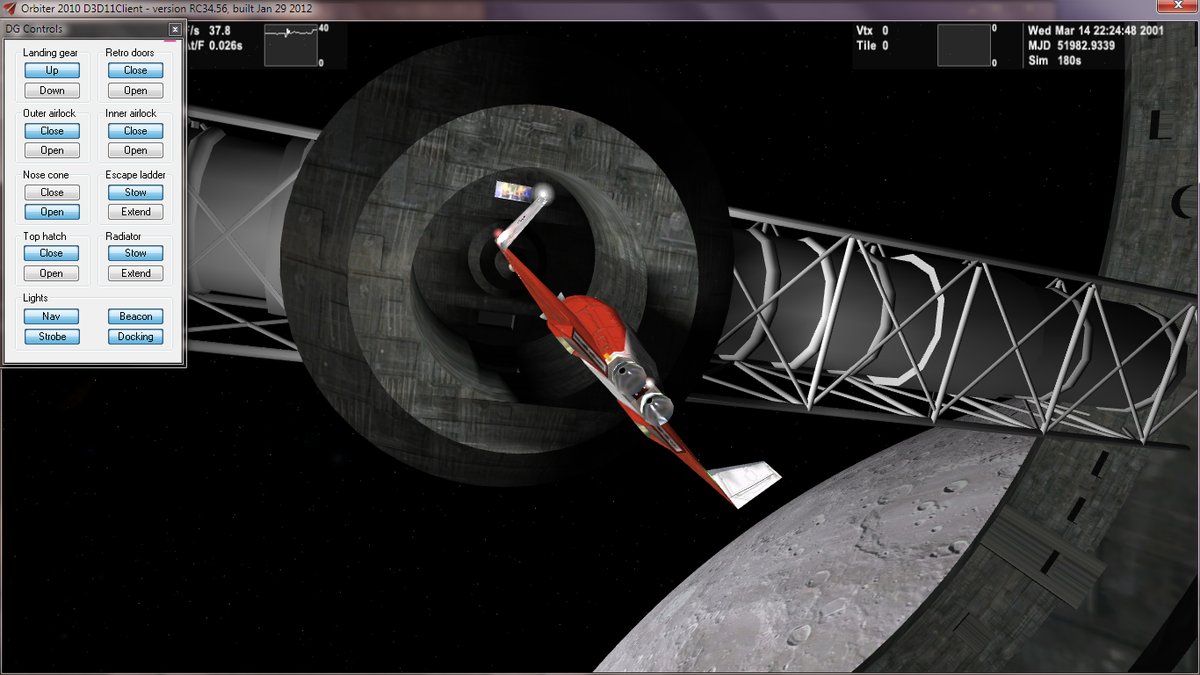Click the Vtx 0 statistic
Viewport: 1200px width, 675px height.
point(872,31)
